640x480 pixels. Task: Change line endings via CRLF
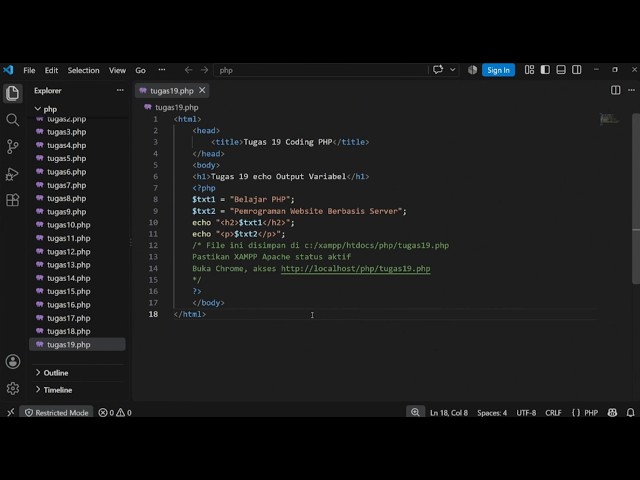tap(553, 413)
